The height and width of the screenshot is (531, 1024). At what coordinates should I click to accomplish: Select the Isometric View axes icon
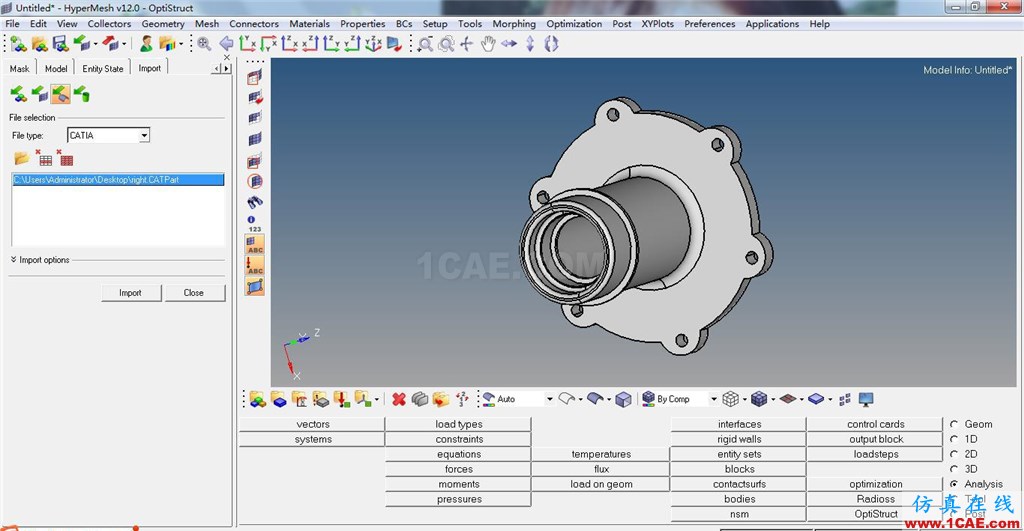coord(373,44)
